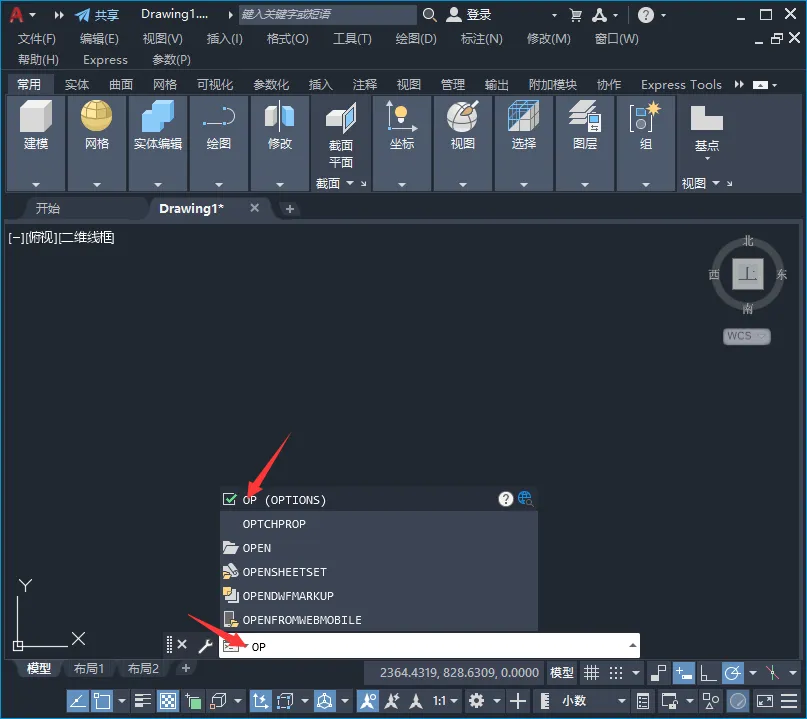Open the Autodesk App Store cart icon
The width and height of the screenshot is (807, 719).
pos(576,15)
